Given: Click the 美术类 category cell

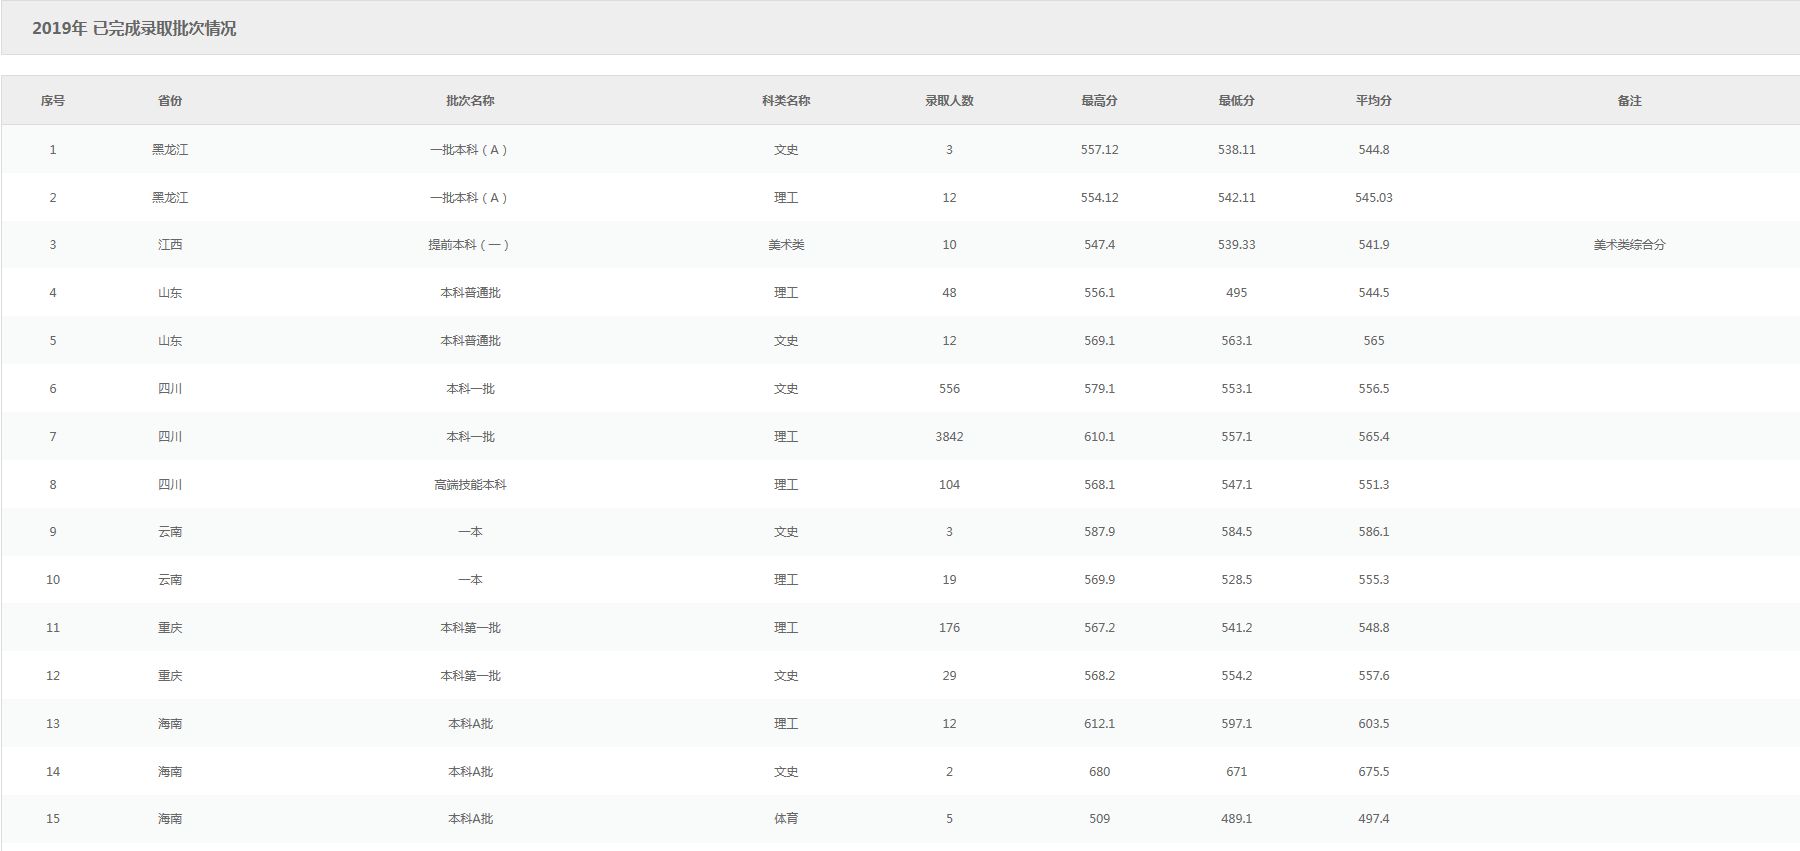Looking at the screenshot, I should click(x=786, y=245).
